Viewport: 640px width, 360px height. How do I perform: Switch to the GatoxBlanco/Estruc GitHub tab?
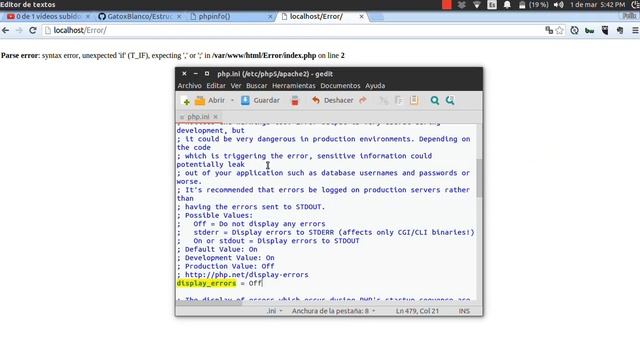tap(139, 17)
